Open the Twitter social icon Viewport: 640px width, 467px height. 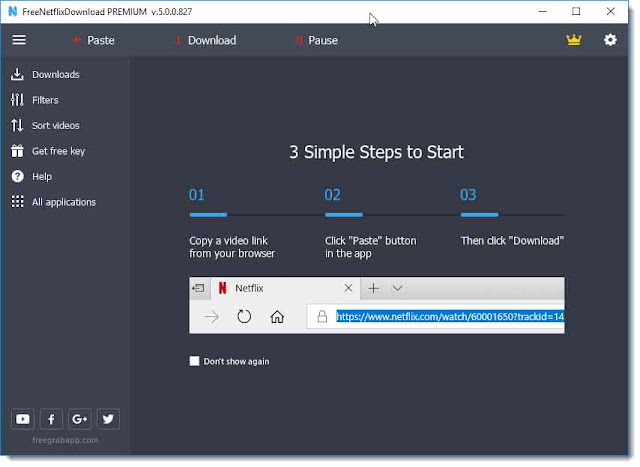click(108, 419)
